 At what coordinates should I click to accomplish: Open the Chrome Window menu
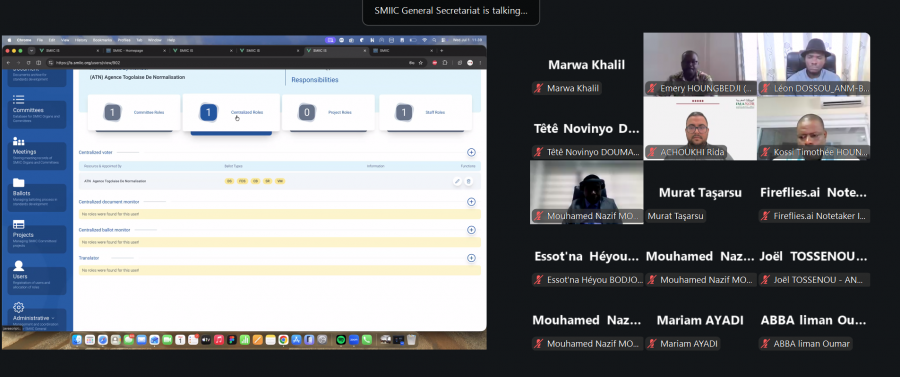coord(154,40)
